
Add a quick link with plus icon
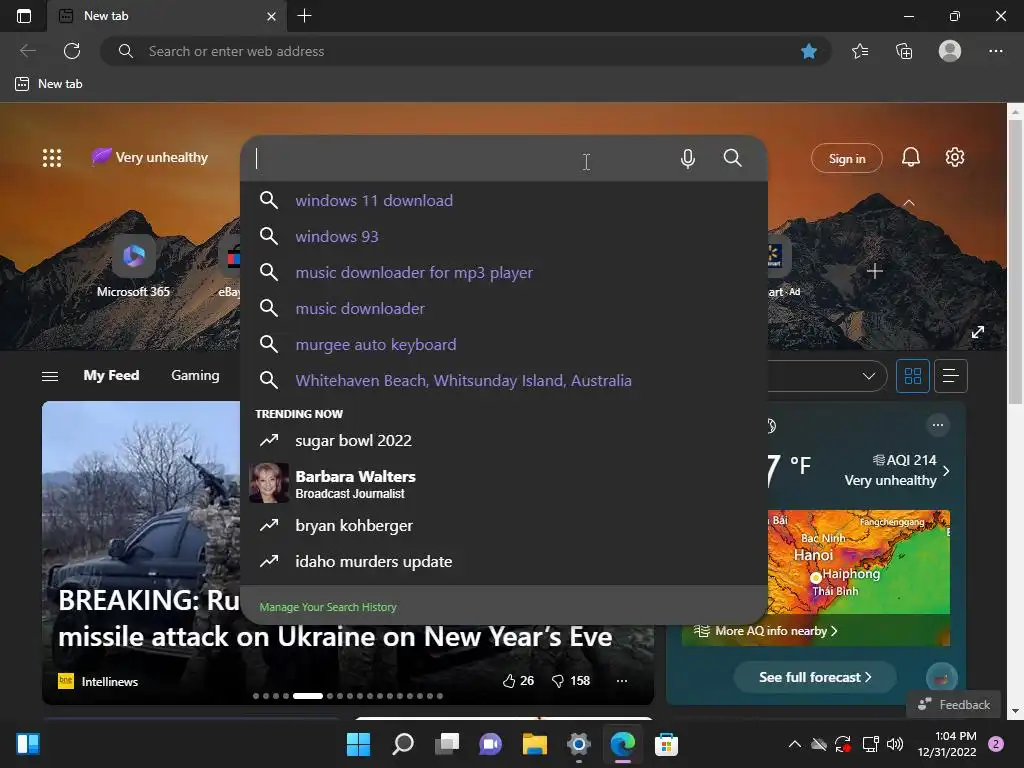(874, 271)
